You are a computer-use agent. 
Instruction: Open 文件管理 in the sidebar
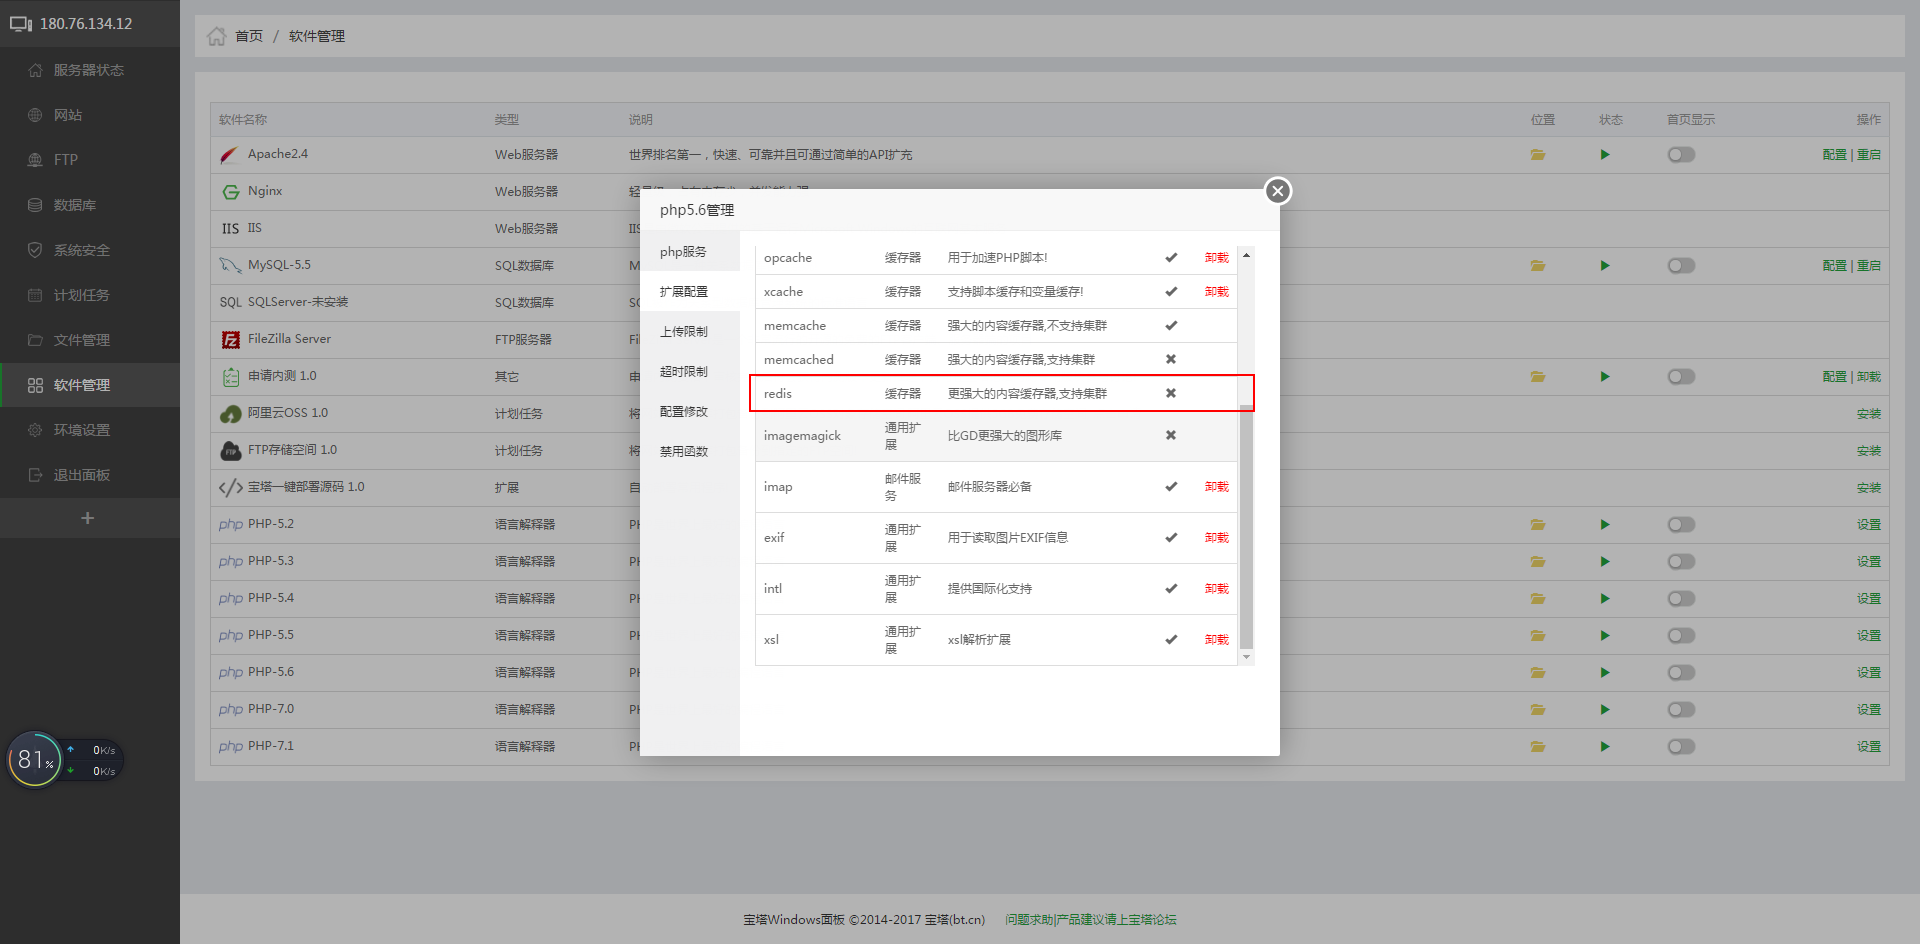click(89, 340)
